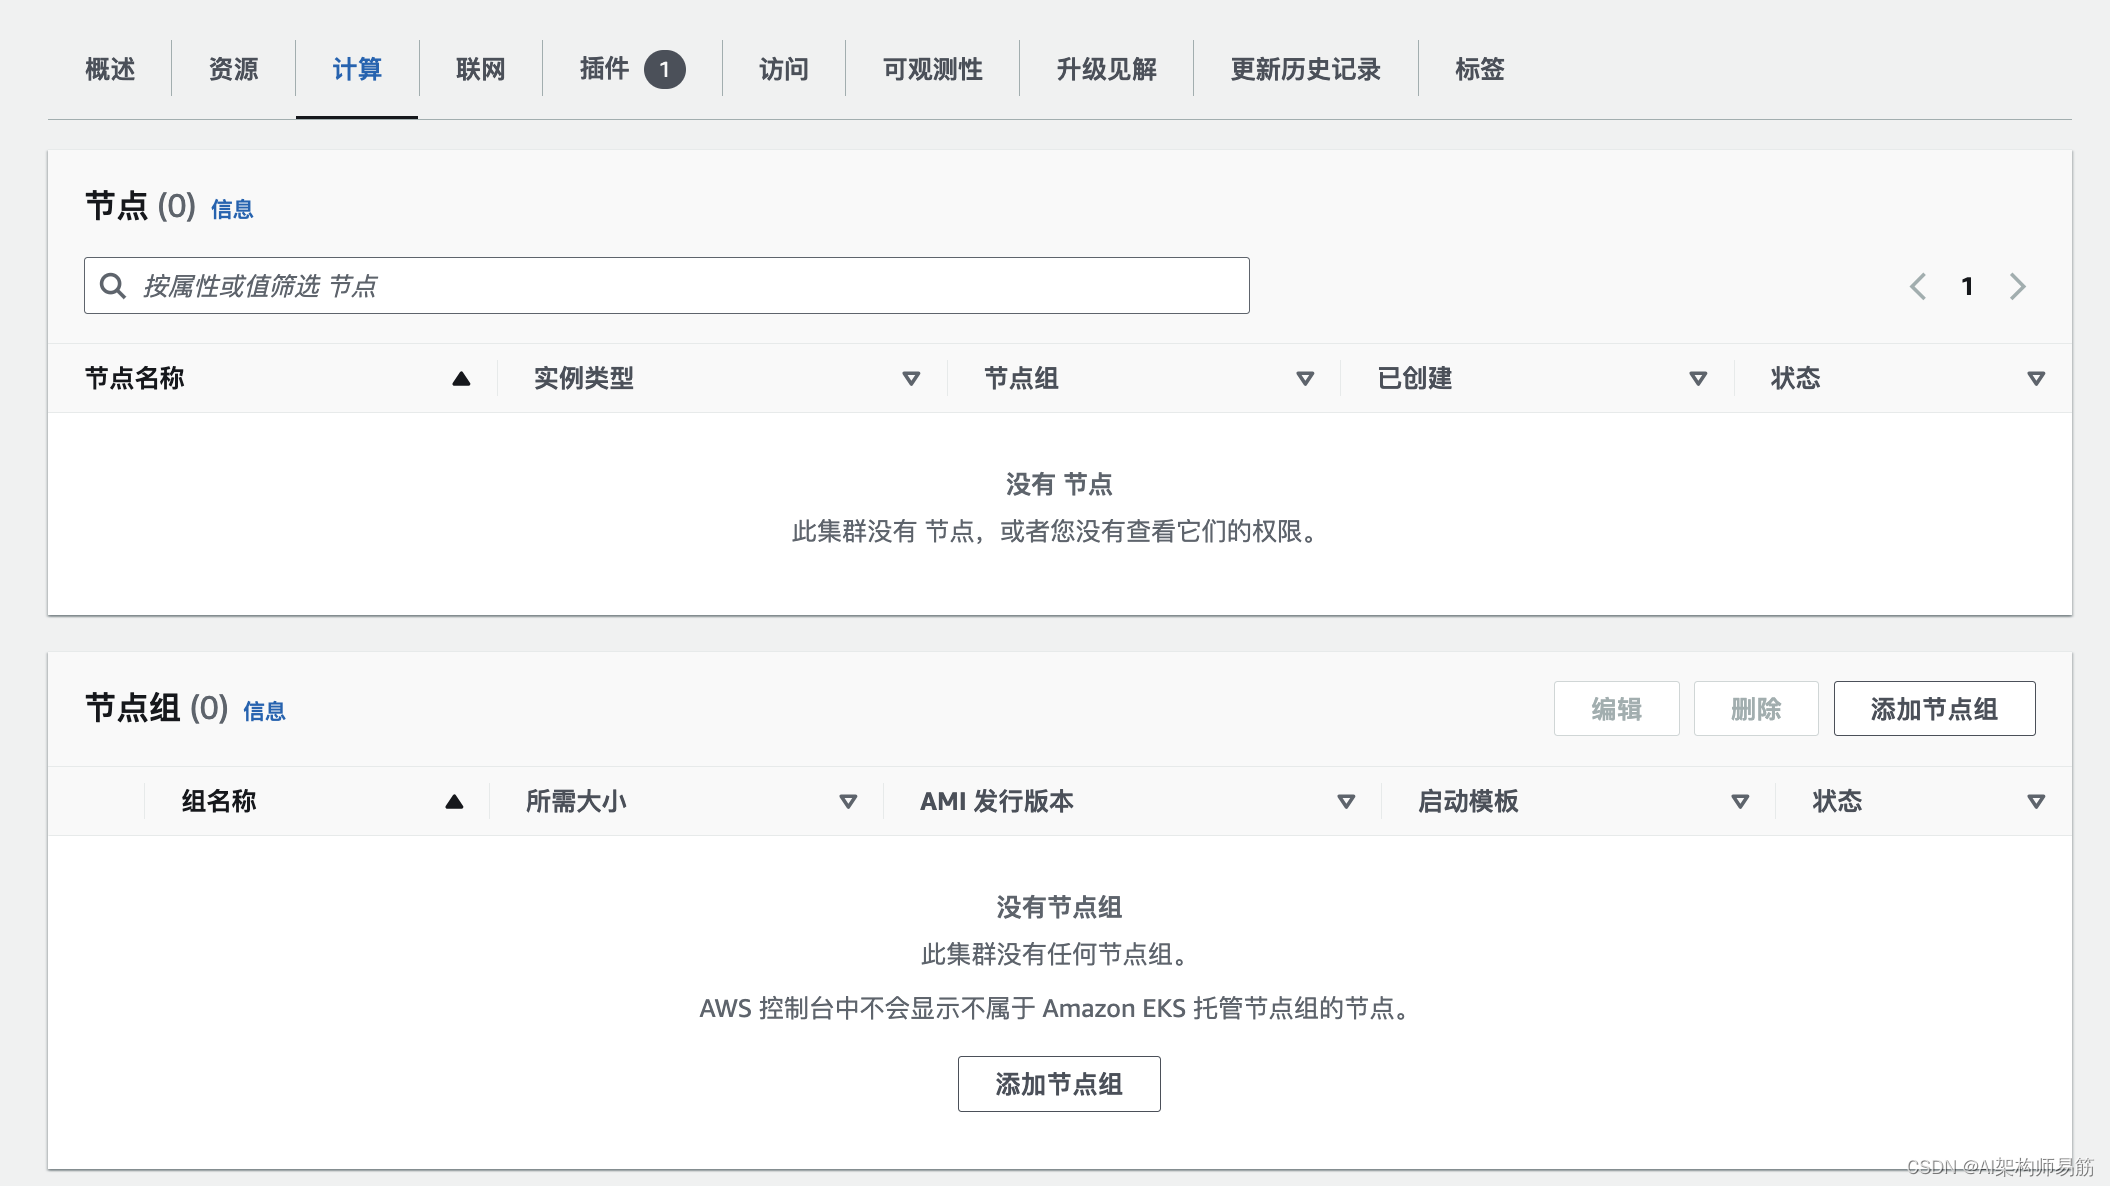
Task: Click the disabled 删除 button
Action: [x=1756, y=709]
